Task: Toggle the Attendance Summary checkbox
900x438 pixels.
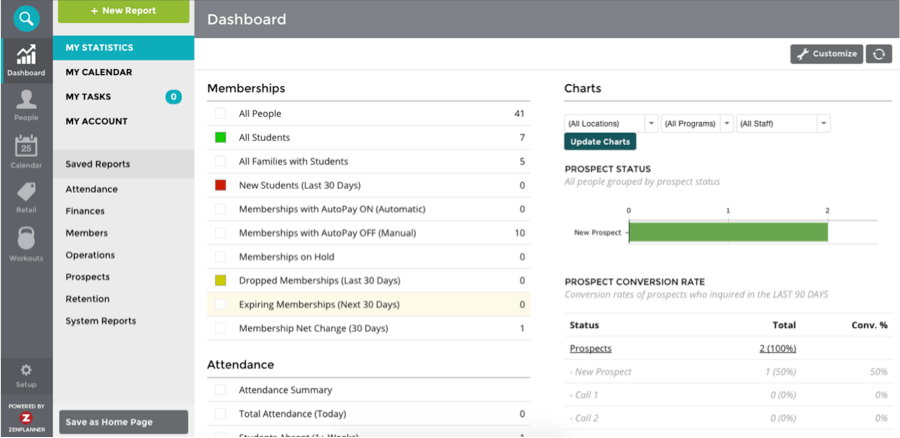Action: coord(220,390)
